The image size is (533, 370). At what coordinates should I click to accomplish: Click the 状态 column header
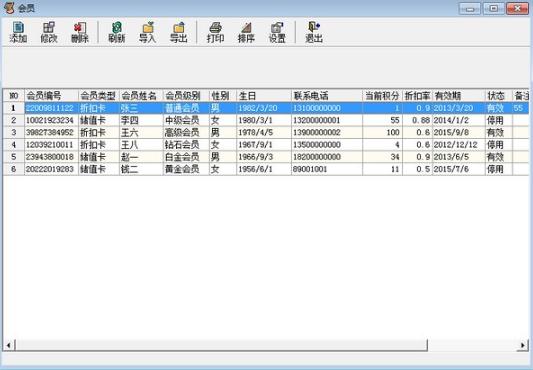pos(499,96)
